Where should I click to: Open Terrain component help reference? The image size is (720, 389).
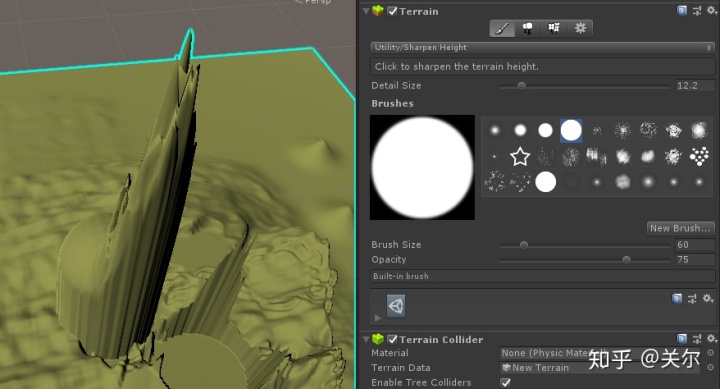[x=682, y=11]
